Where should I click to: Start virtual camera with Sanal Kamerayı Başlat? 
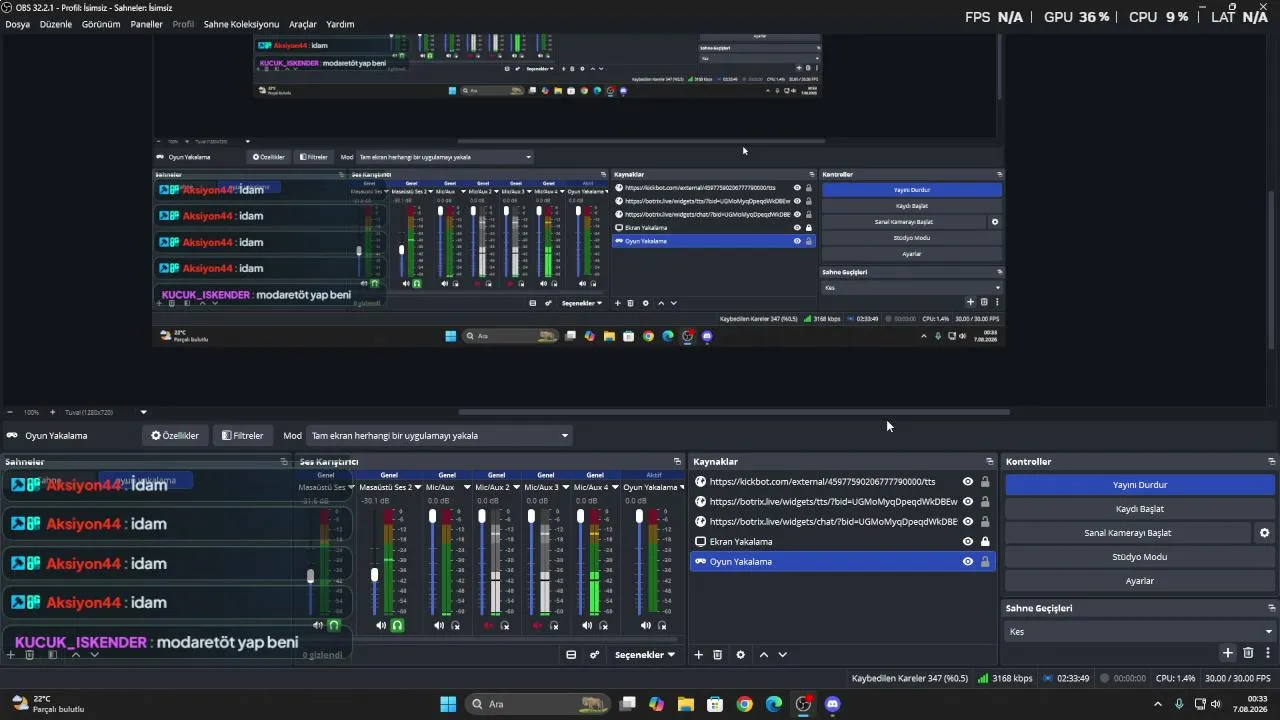1128,533
